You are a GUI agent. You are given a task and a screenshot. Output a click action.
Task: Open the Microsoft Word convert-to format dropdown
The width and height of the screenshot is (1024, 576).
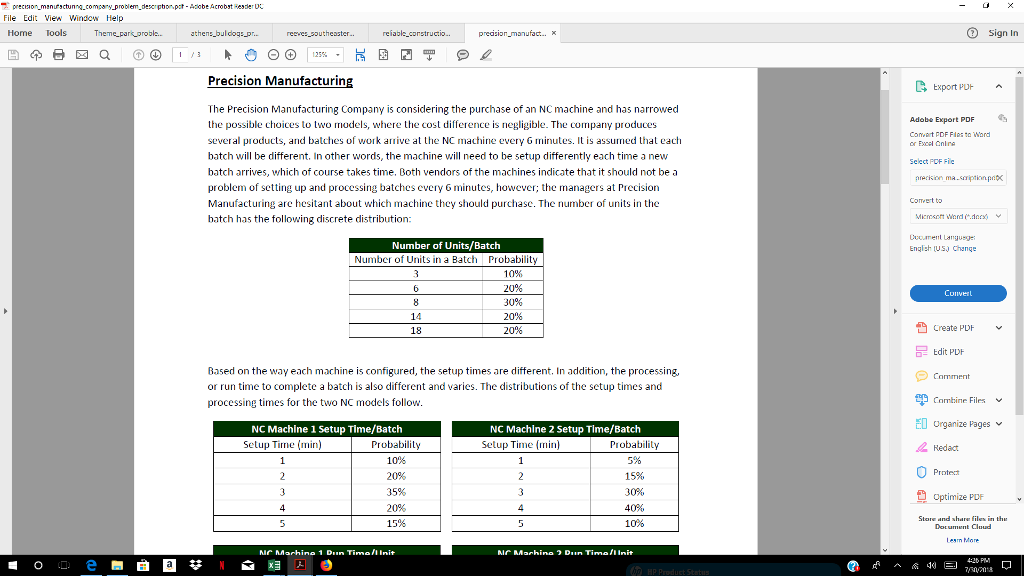(x=958, y=216)
